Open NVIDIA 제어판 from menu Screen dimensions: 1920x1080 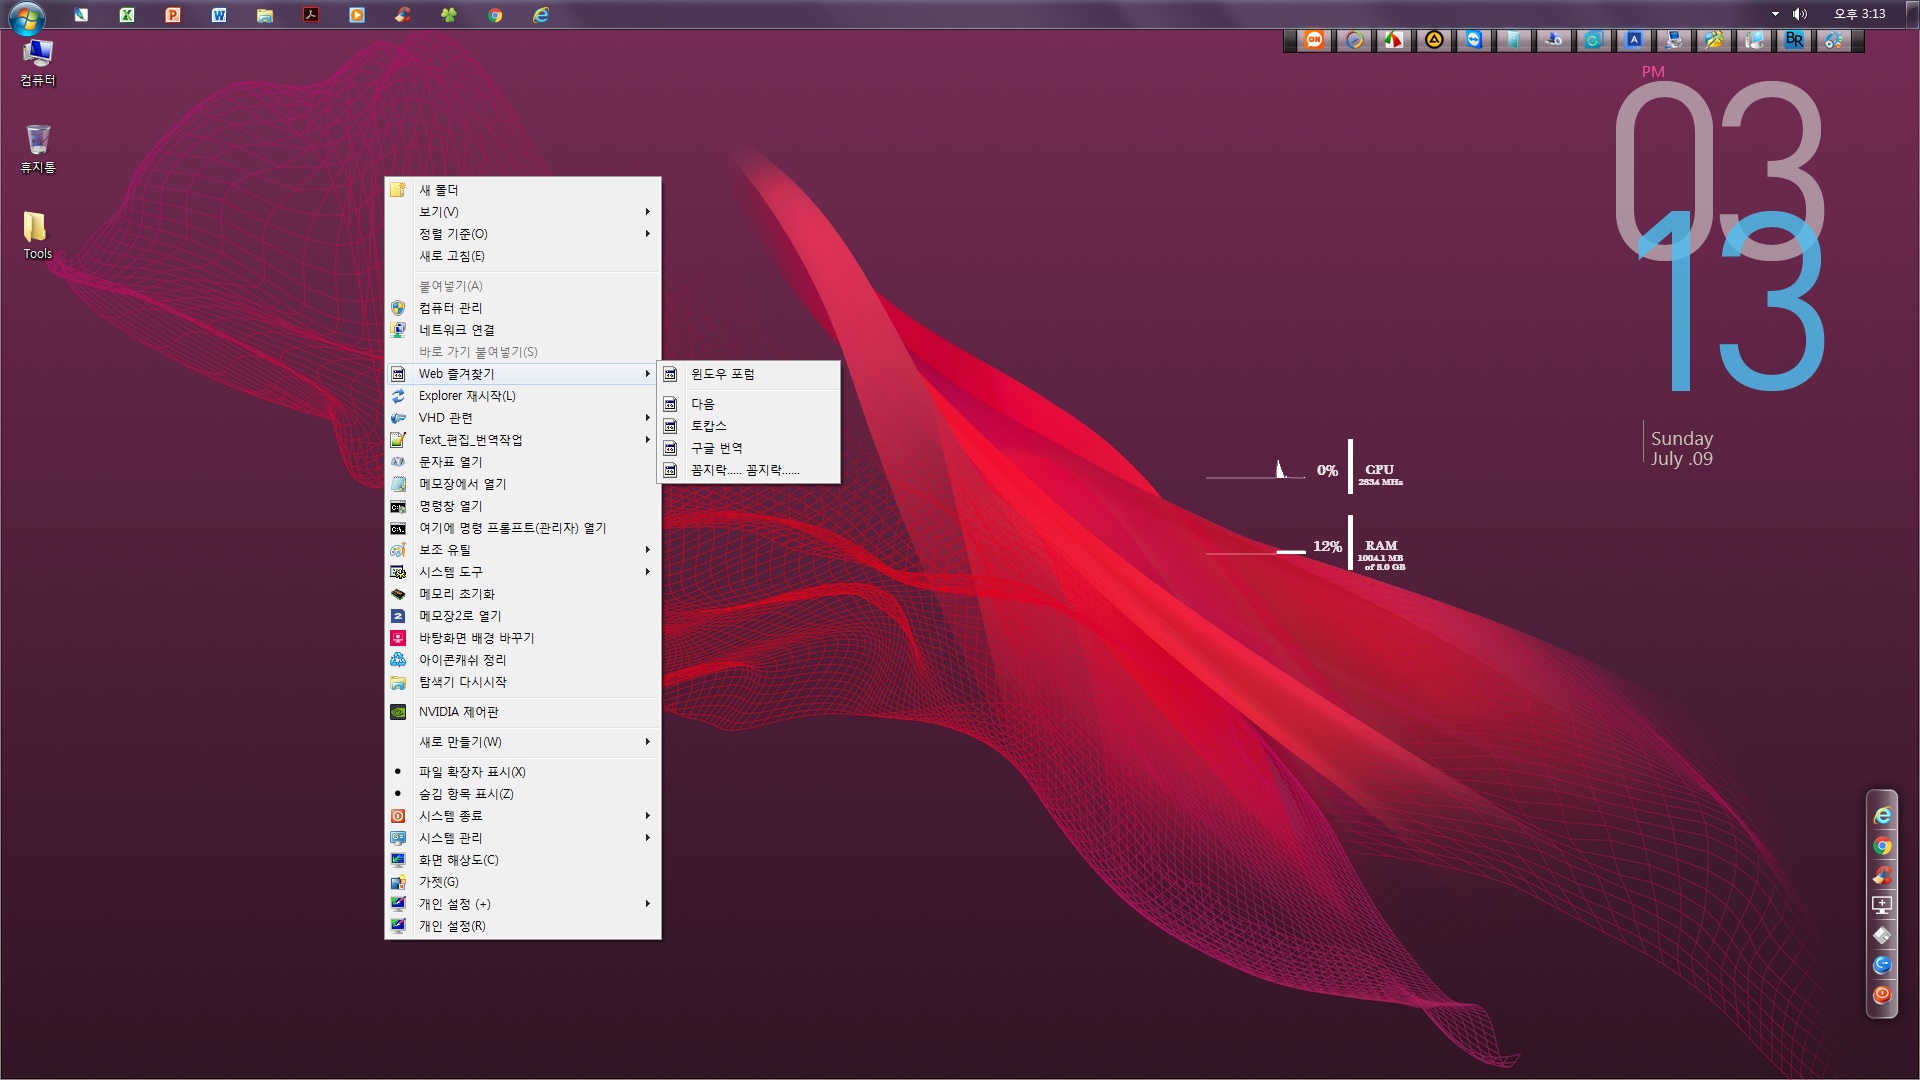(523, 712)
